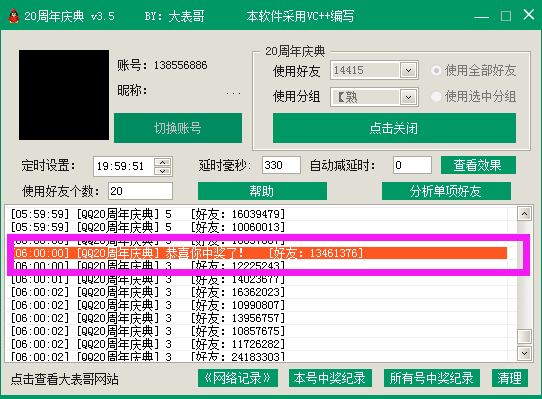Viewport: 542px width, 399px height.
Task: Minimize the 20周年庆典 window
Action: click(x=482, y=16)
